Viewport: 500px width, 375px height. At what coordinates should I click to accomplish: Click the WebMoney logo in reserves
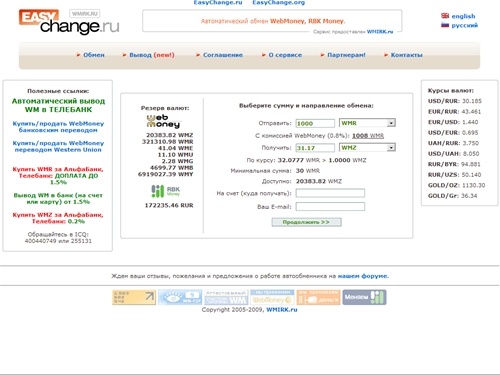[x=163, y=121]
